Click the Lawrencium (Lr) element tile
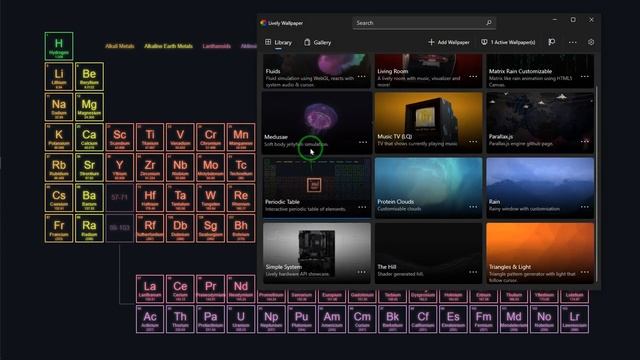 (574, 319)
